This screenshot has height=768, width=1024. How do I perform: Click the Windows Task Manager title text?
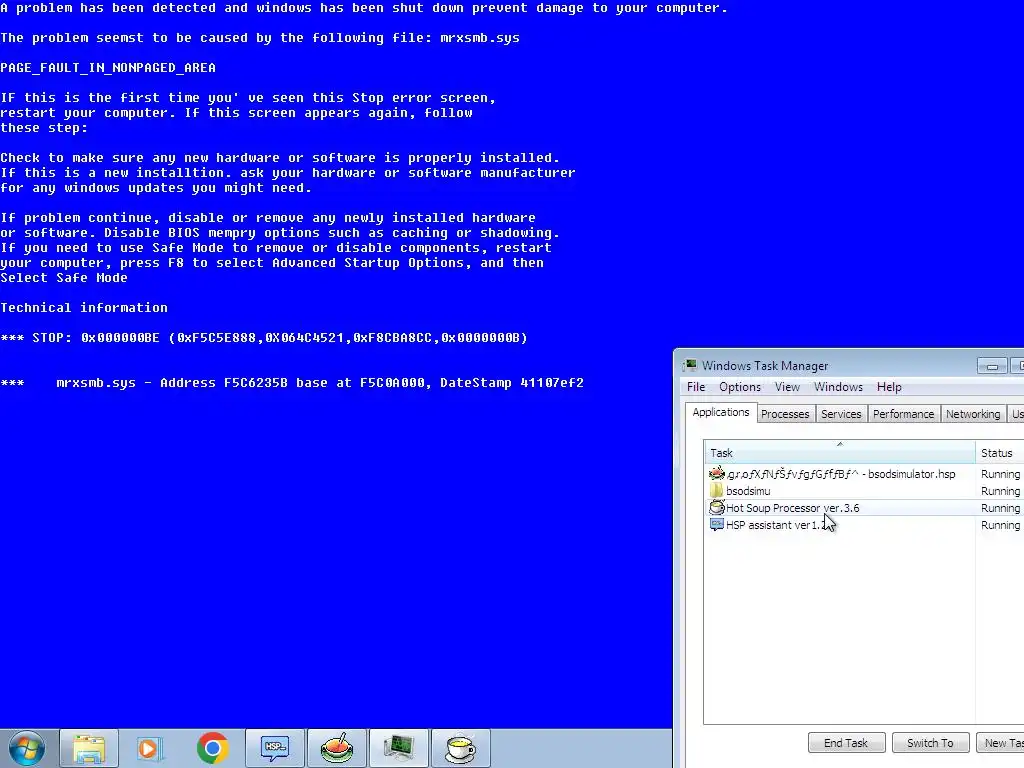pyautogui.click(x=765, y=366)
